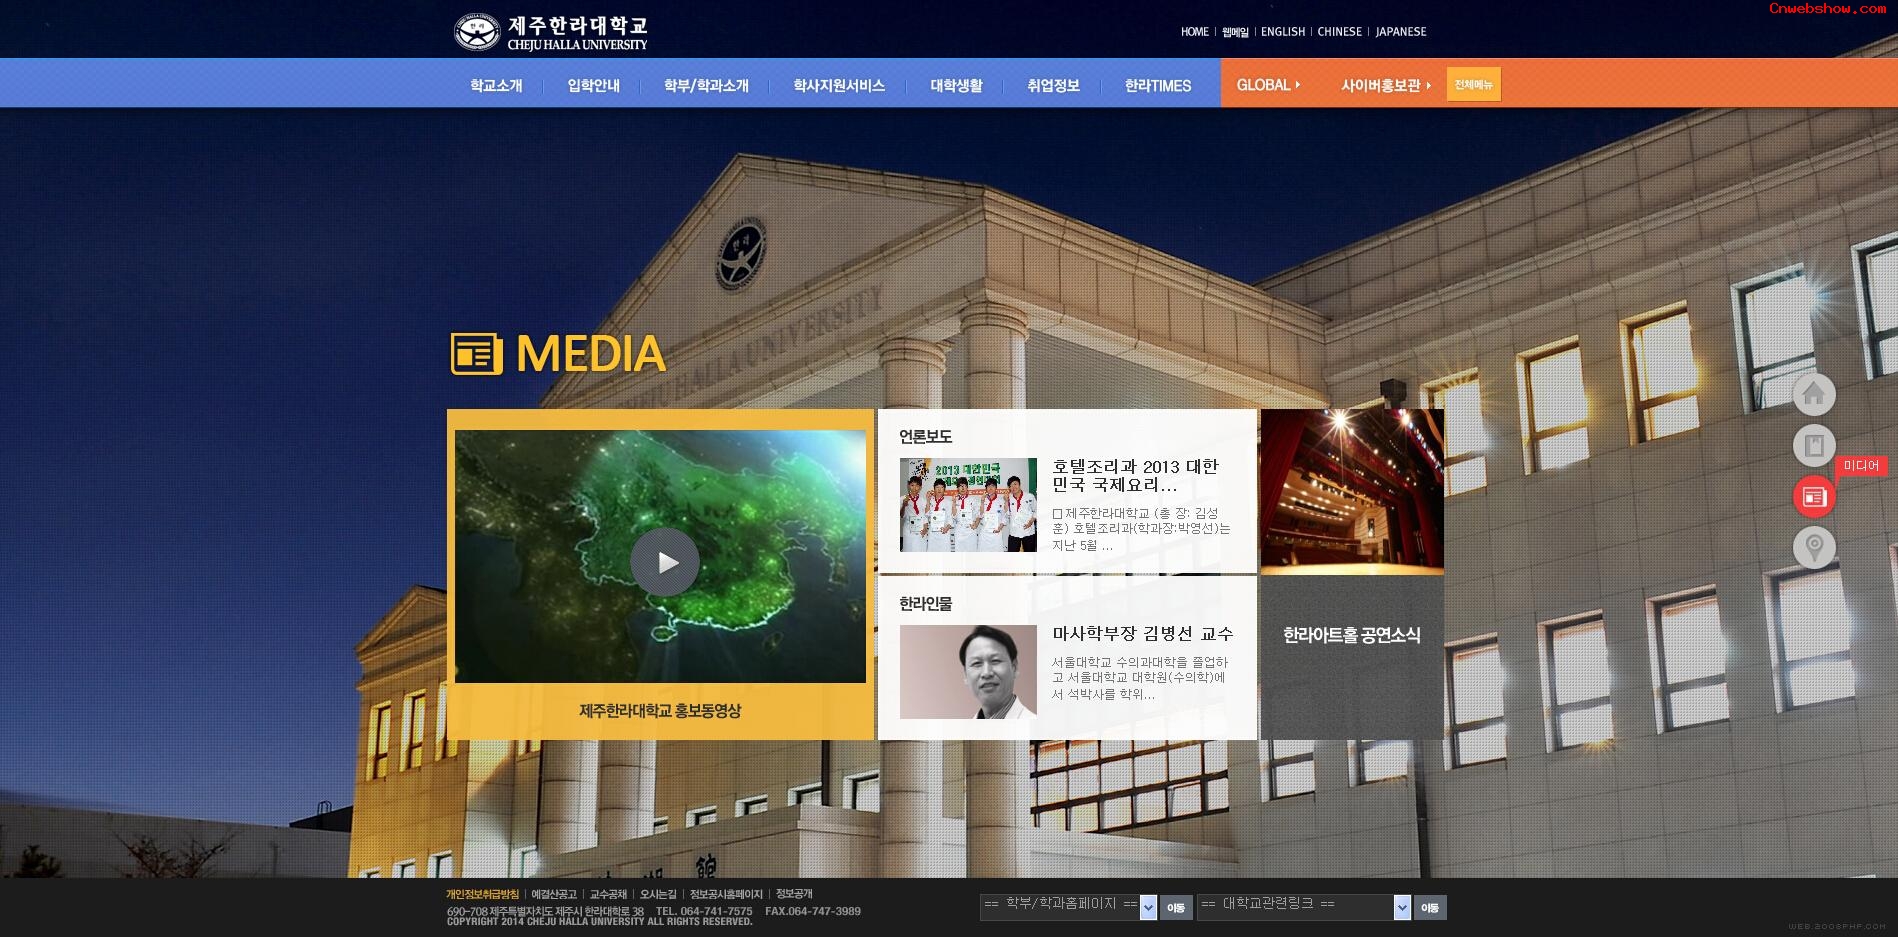Open the 호텔조리과 2013 대한민국 국제요리 headline
The height and width of the screenshot is (937, 1898).
pyautogui.click(x=1135, y=476)
